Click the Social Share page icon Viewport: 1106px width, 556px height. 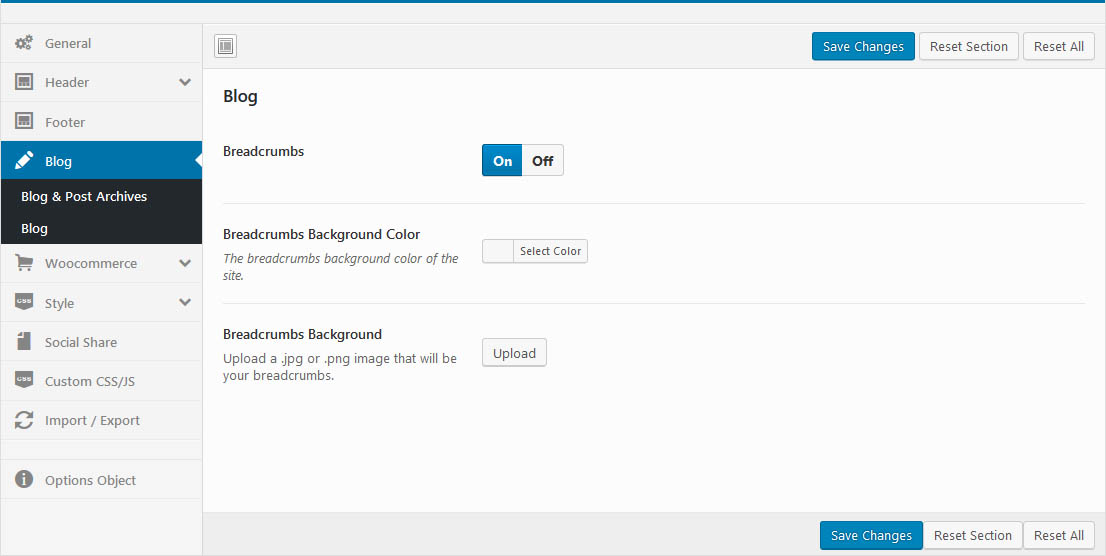tap(24, 342)
